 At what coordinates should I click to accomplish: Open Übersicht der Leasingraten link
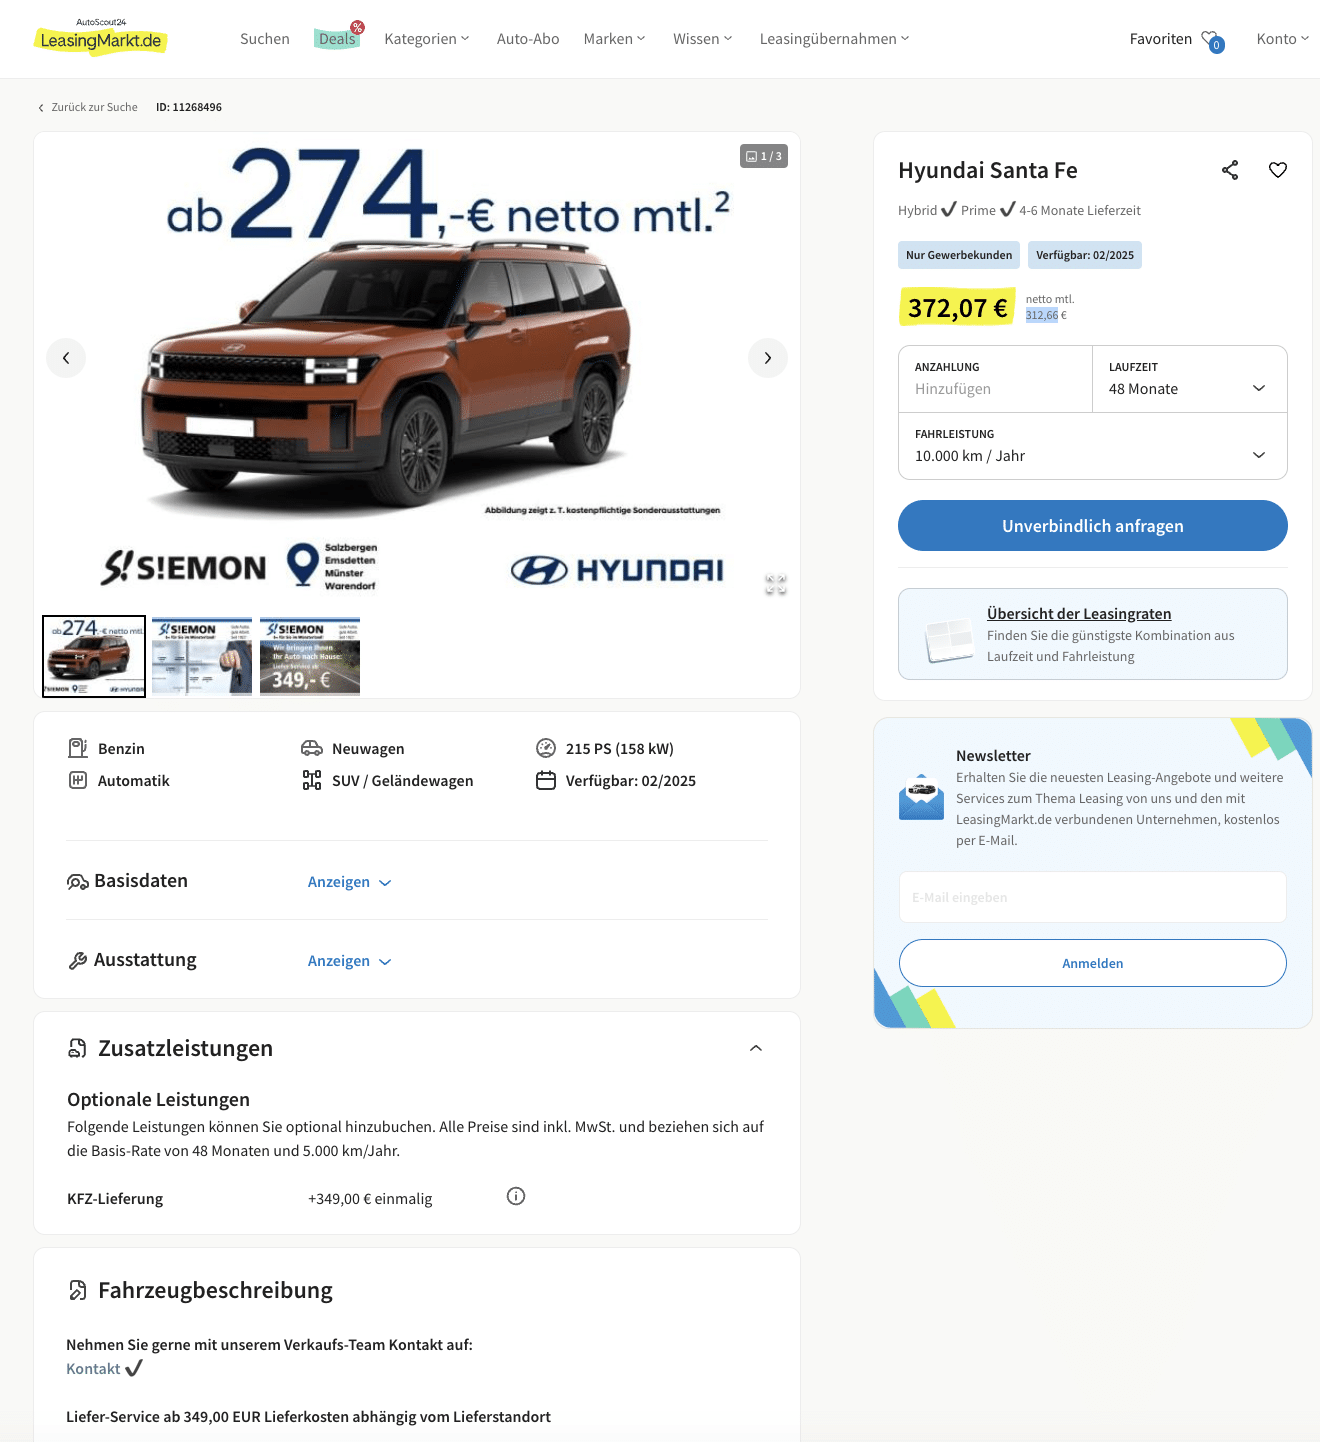(x=1079, y=614)
